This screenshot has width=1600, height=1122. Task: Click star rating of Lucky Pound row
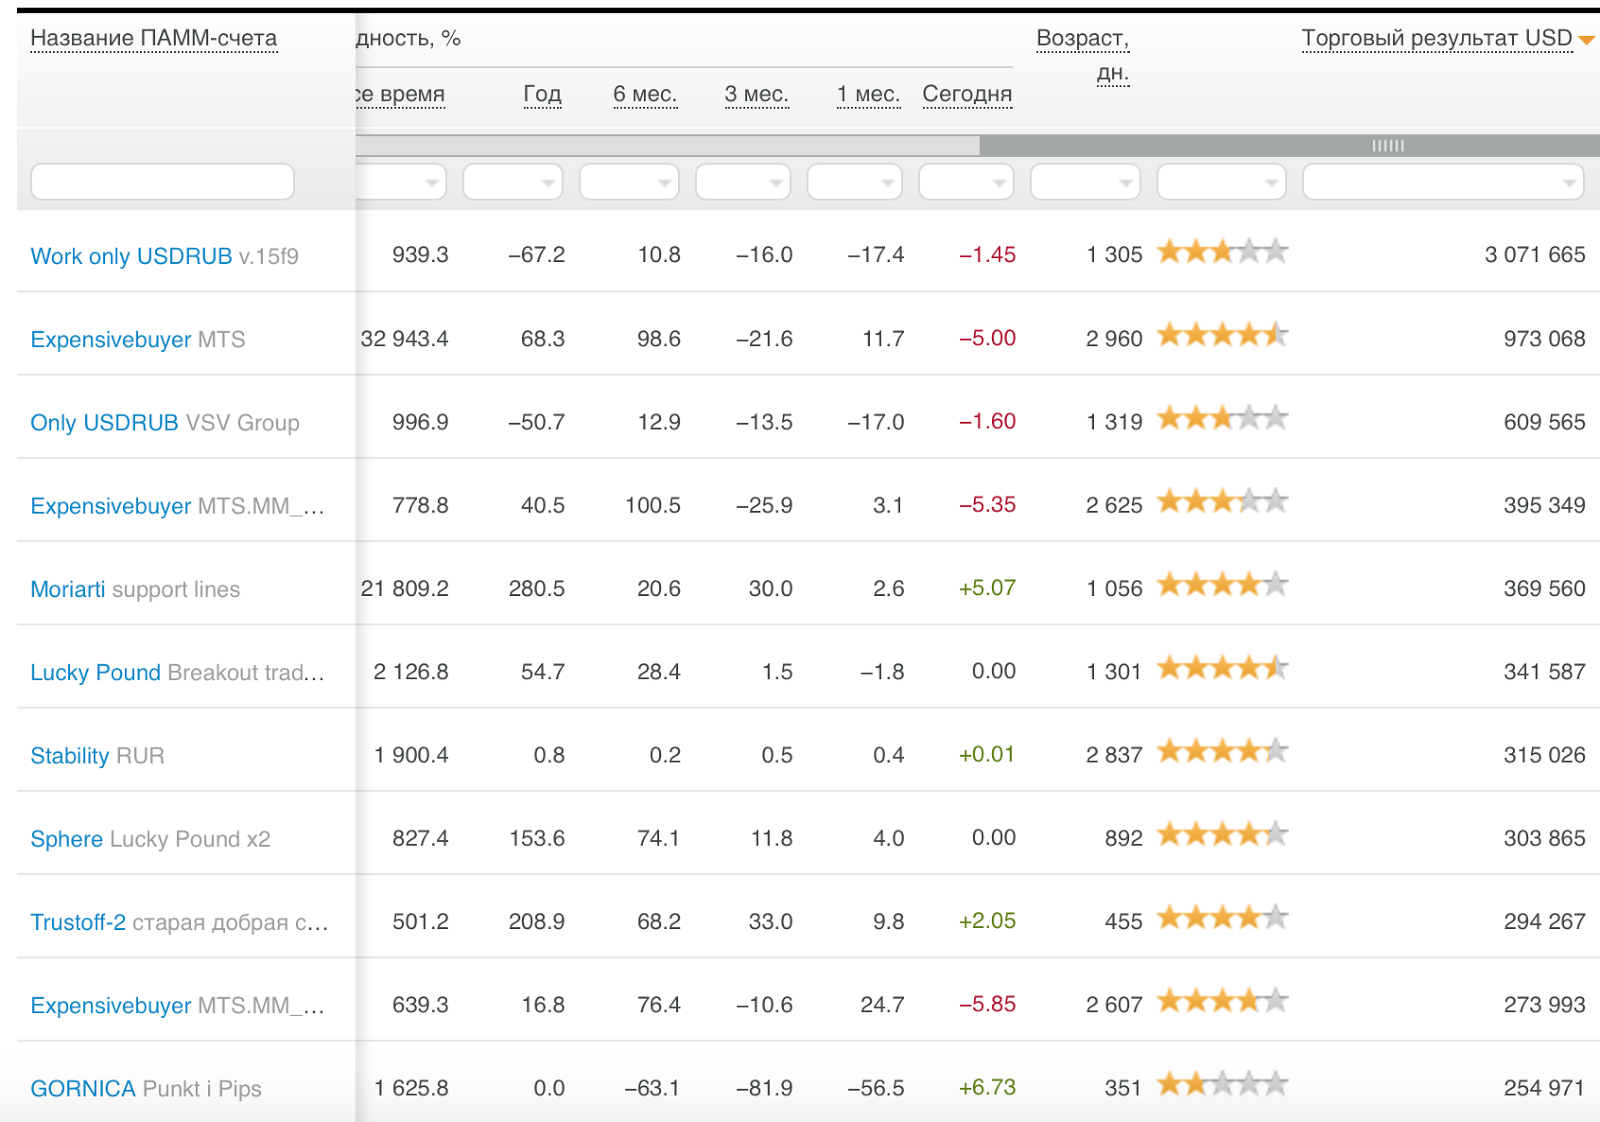click(x=1222, y=668)
